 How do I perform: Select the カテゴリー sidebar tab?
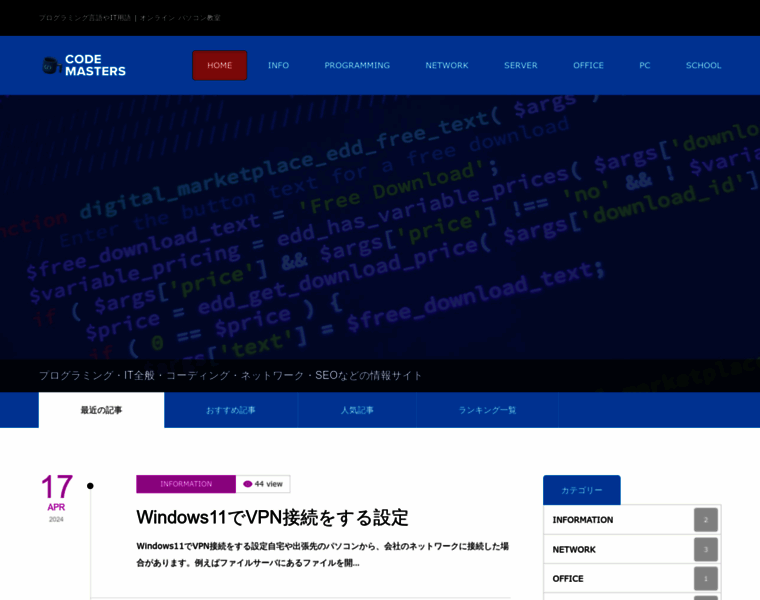pos(582,490)
